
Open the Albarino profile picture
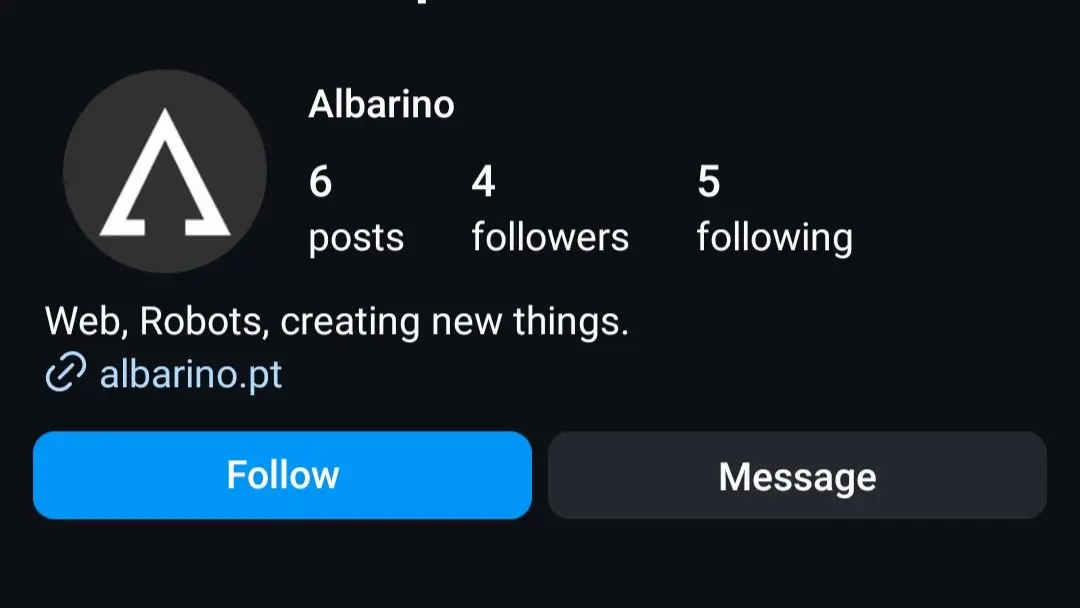pyautogui.click(x=165, y=171)
